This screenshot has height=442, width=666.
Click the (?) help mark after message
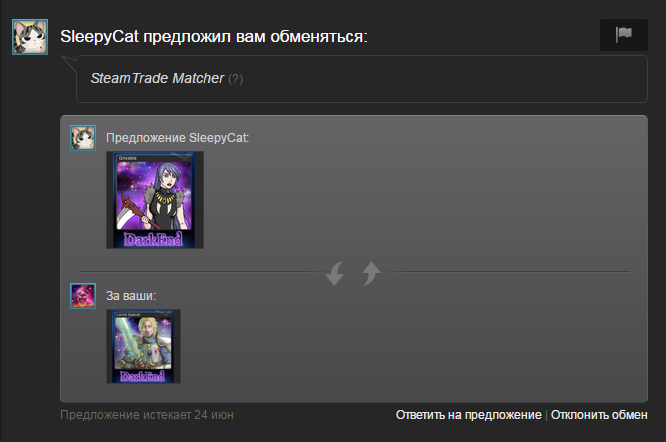[236, 79]
